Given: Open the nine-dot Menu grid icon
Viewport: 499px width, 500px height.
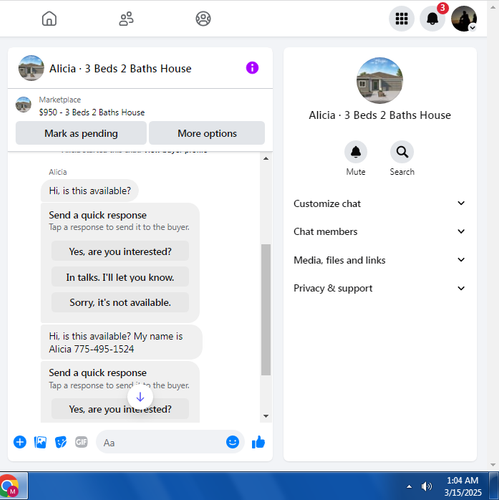Looking at the screenshot, I should pyautogui.click(x=401, y=19).
